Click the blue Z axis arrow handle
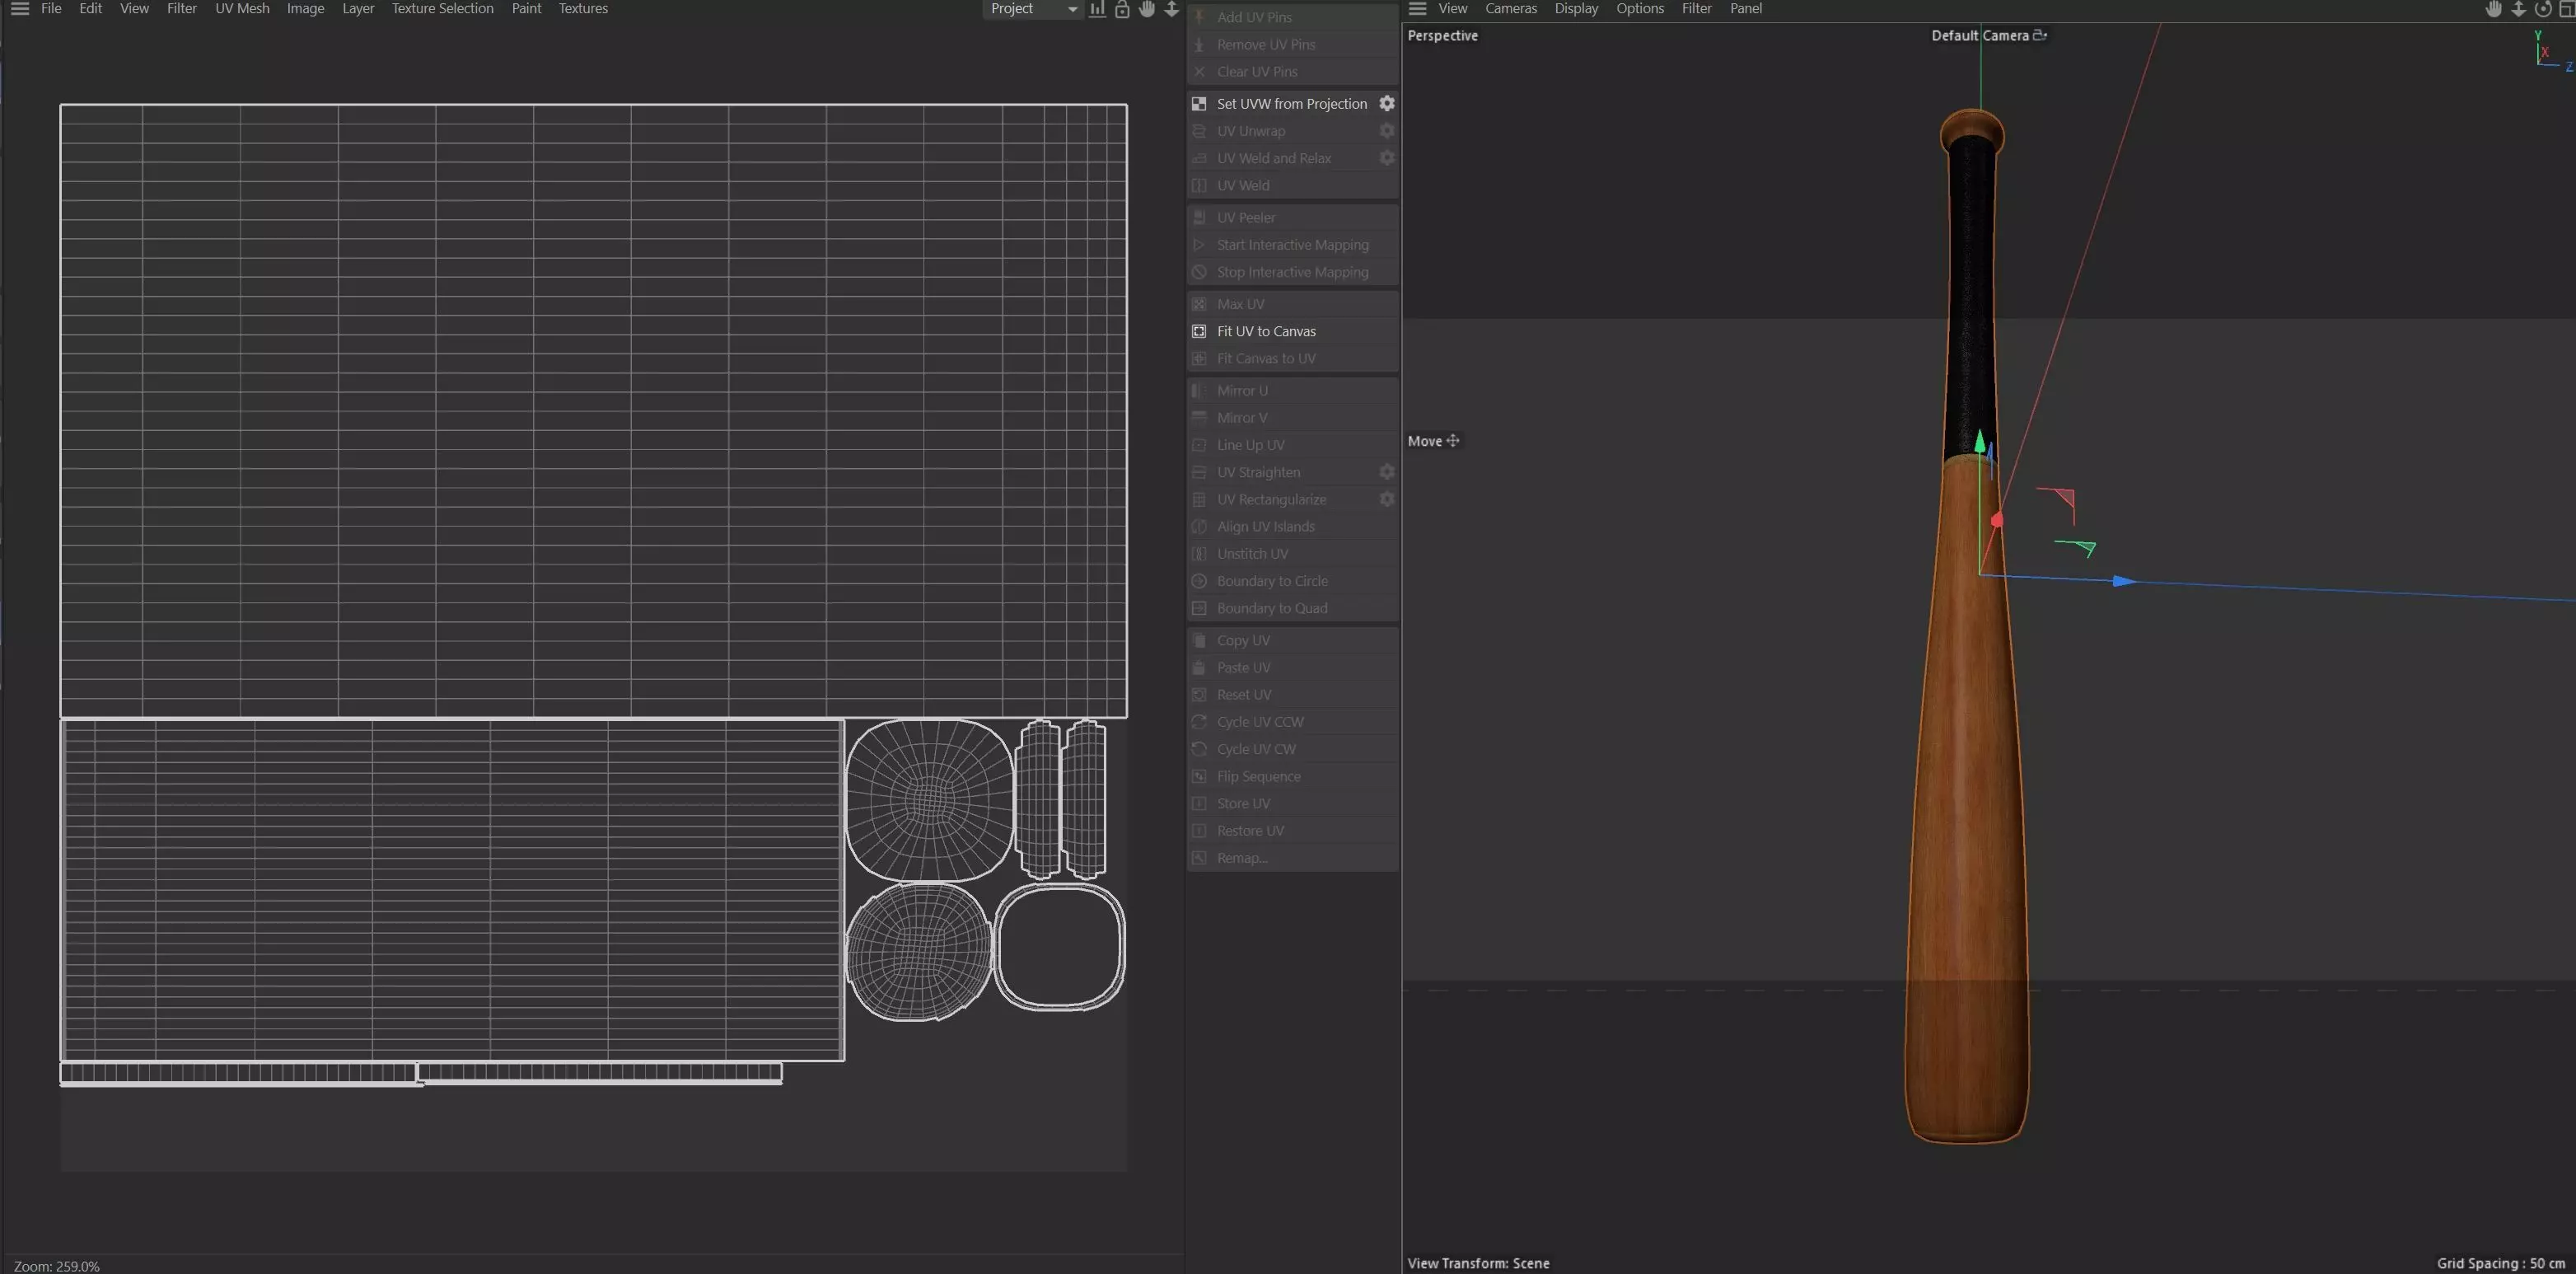This screenshot has height=1274, width=2576. pyautogui.click(x=2123, y=581)
